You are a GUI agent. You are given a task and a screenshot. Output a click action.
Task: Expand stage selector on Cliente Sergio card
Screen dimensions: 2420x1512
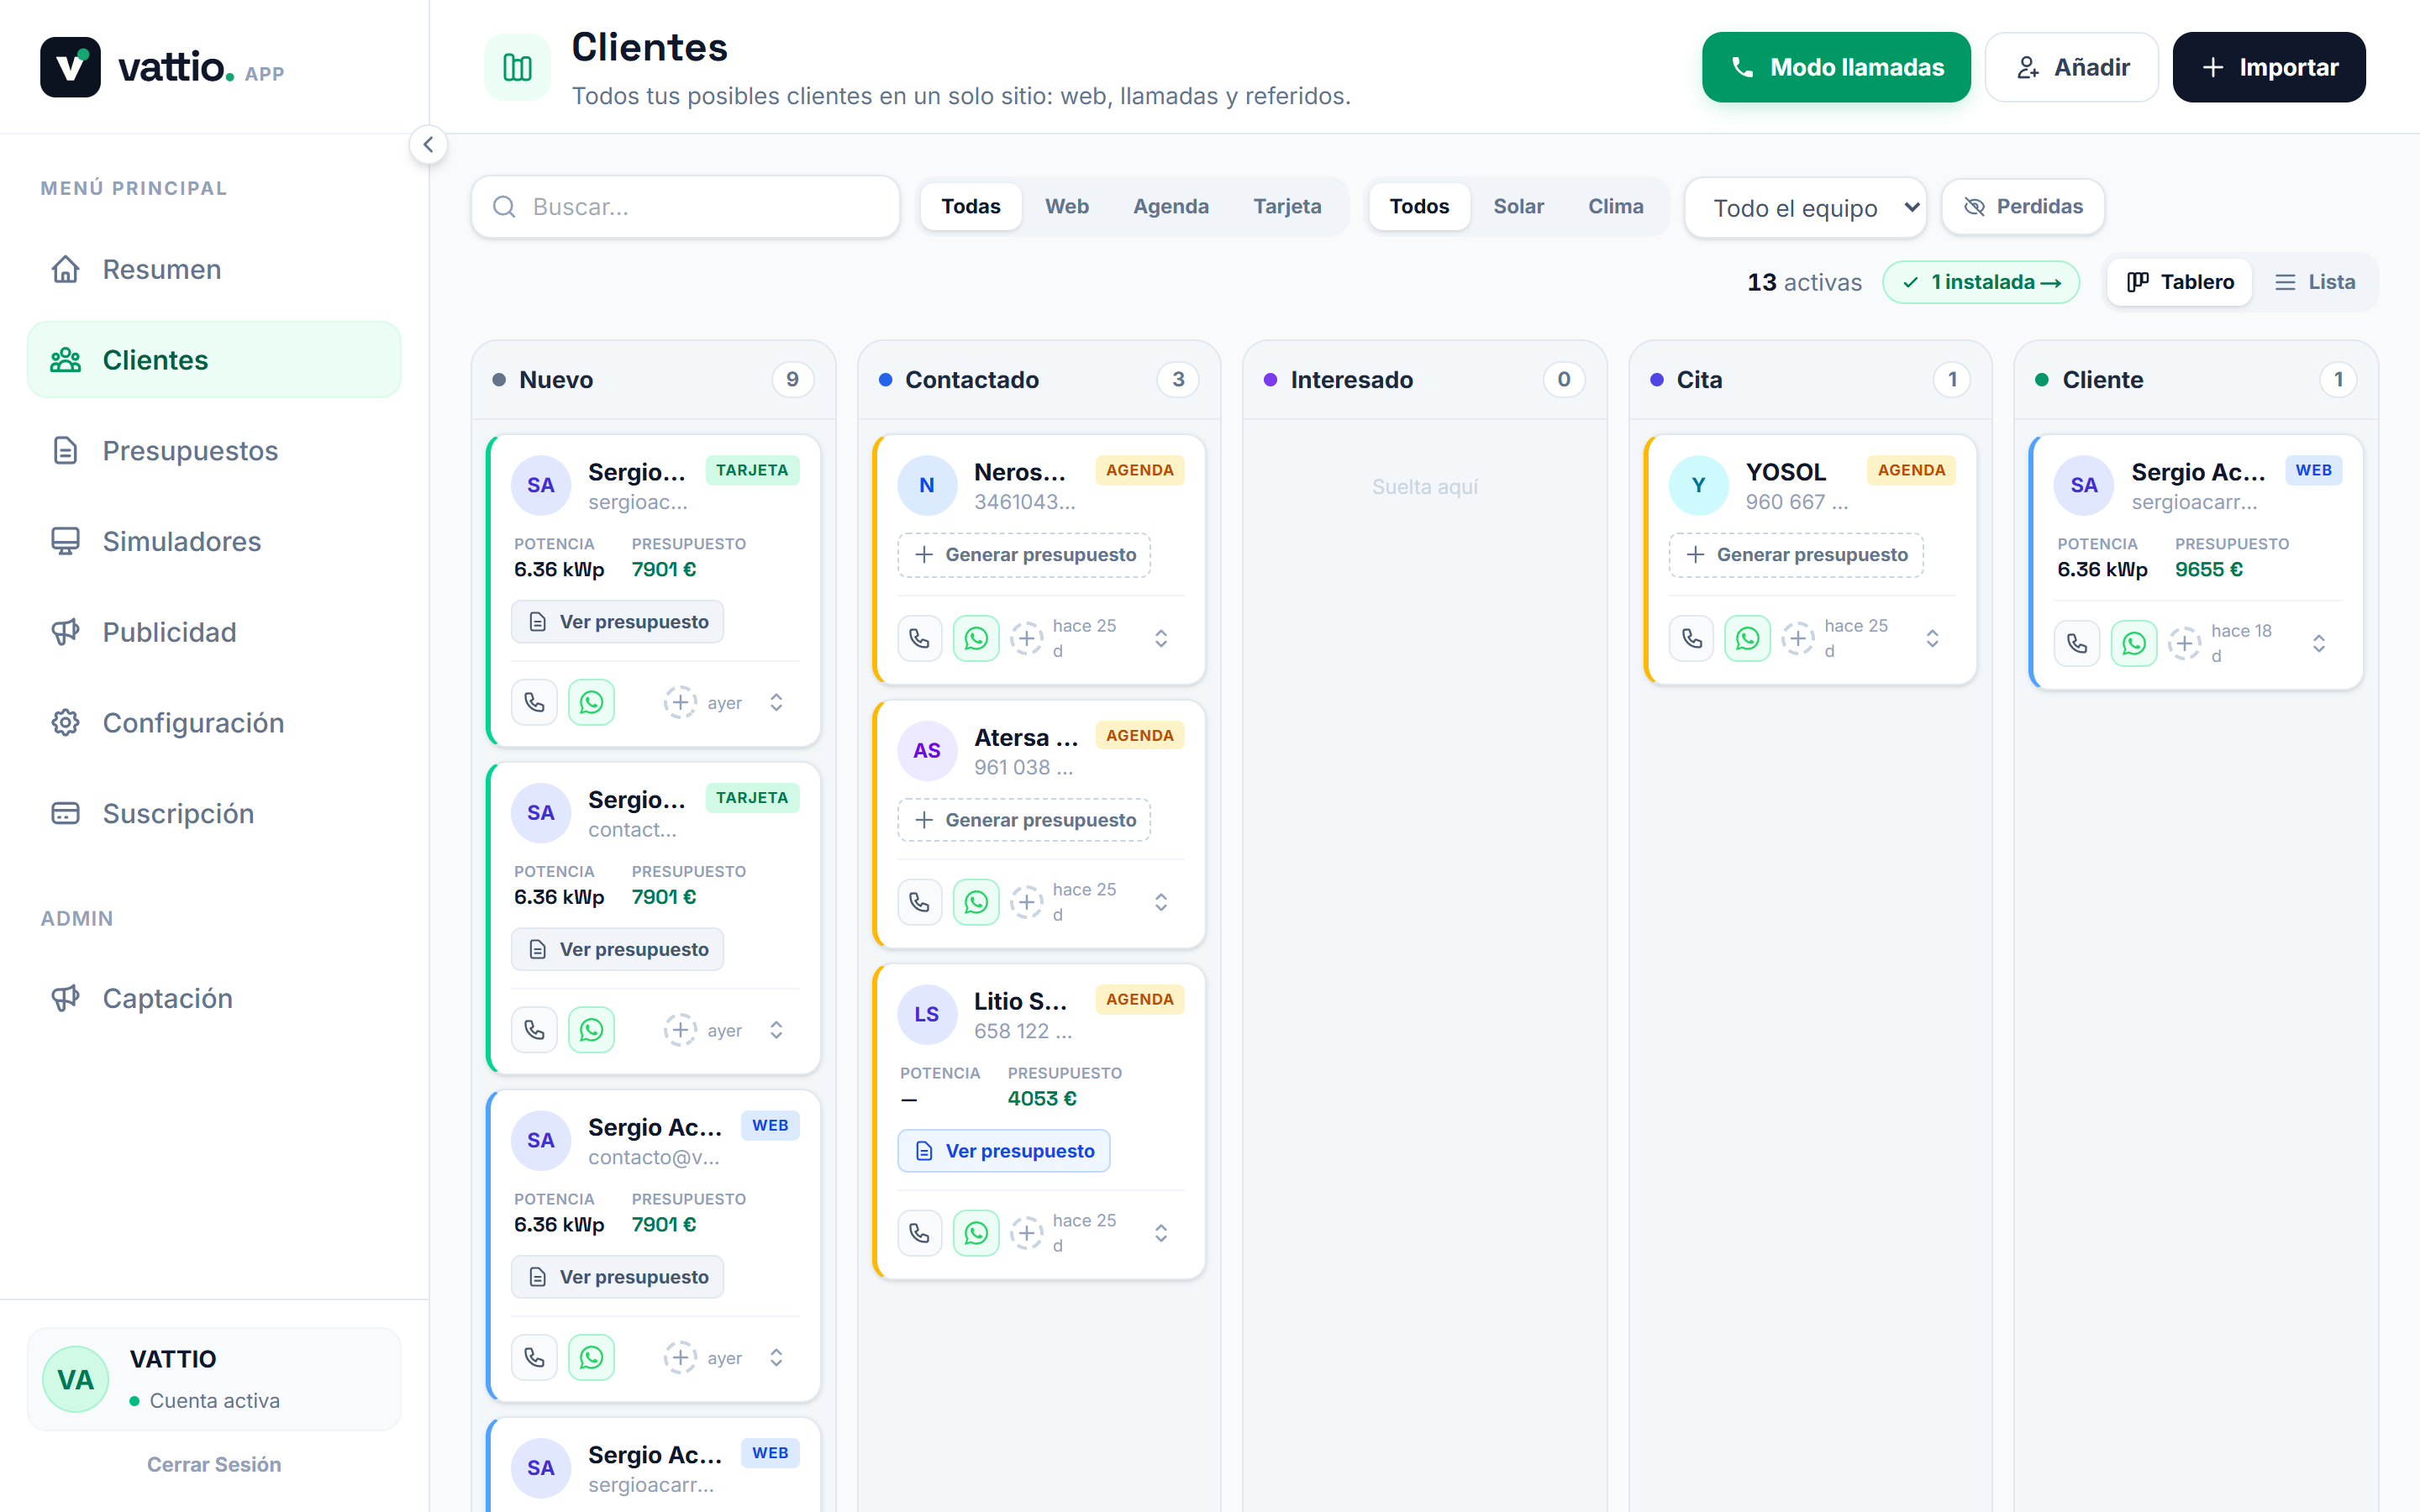tap(2319, 643)
